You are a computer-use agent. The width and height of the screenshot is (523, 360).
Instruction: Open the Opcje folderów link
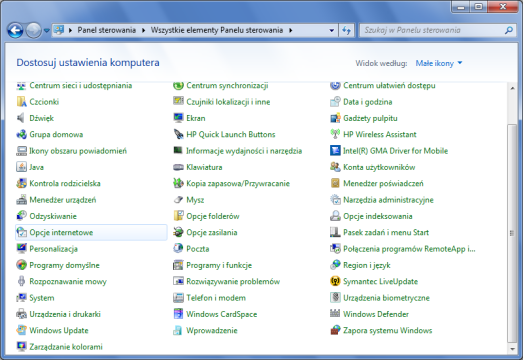213,216
